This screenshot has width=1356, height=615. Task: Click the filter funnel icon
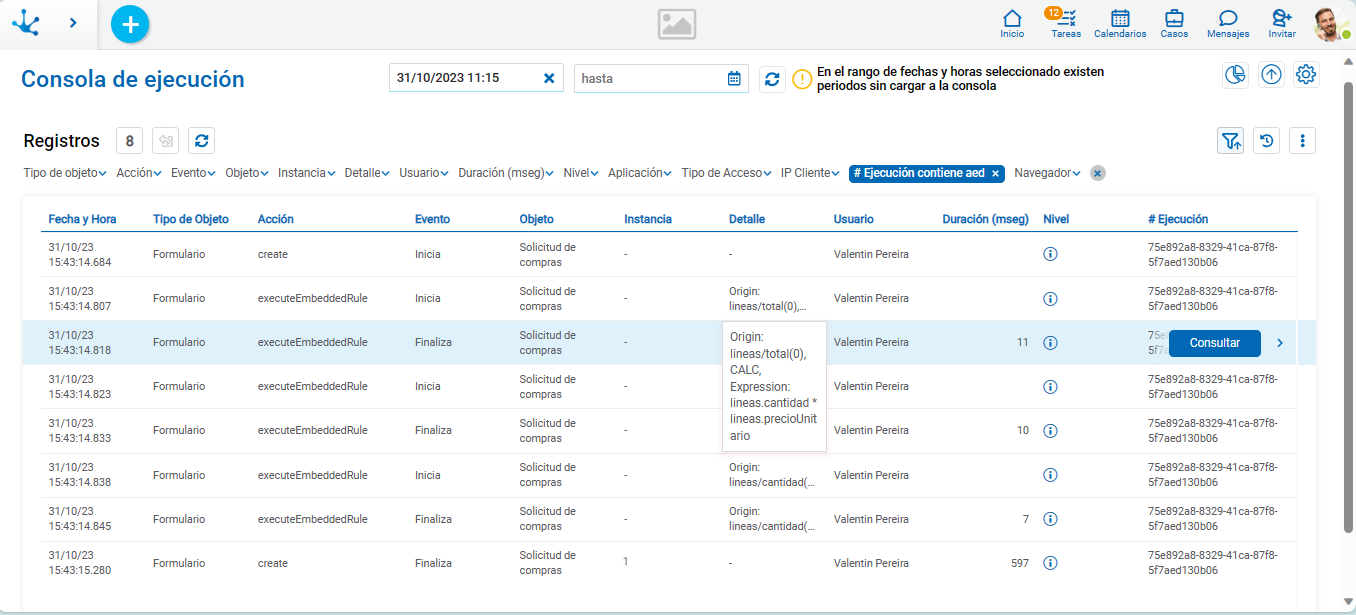tap(1231, 141)
